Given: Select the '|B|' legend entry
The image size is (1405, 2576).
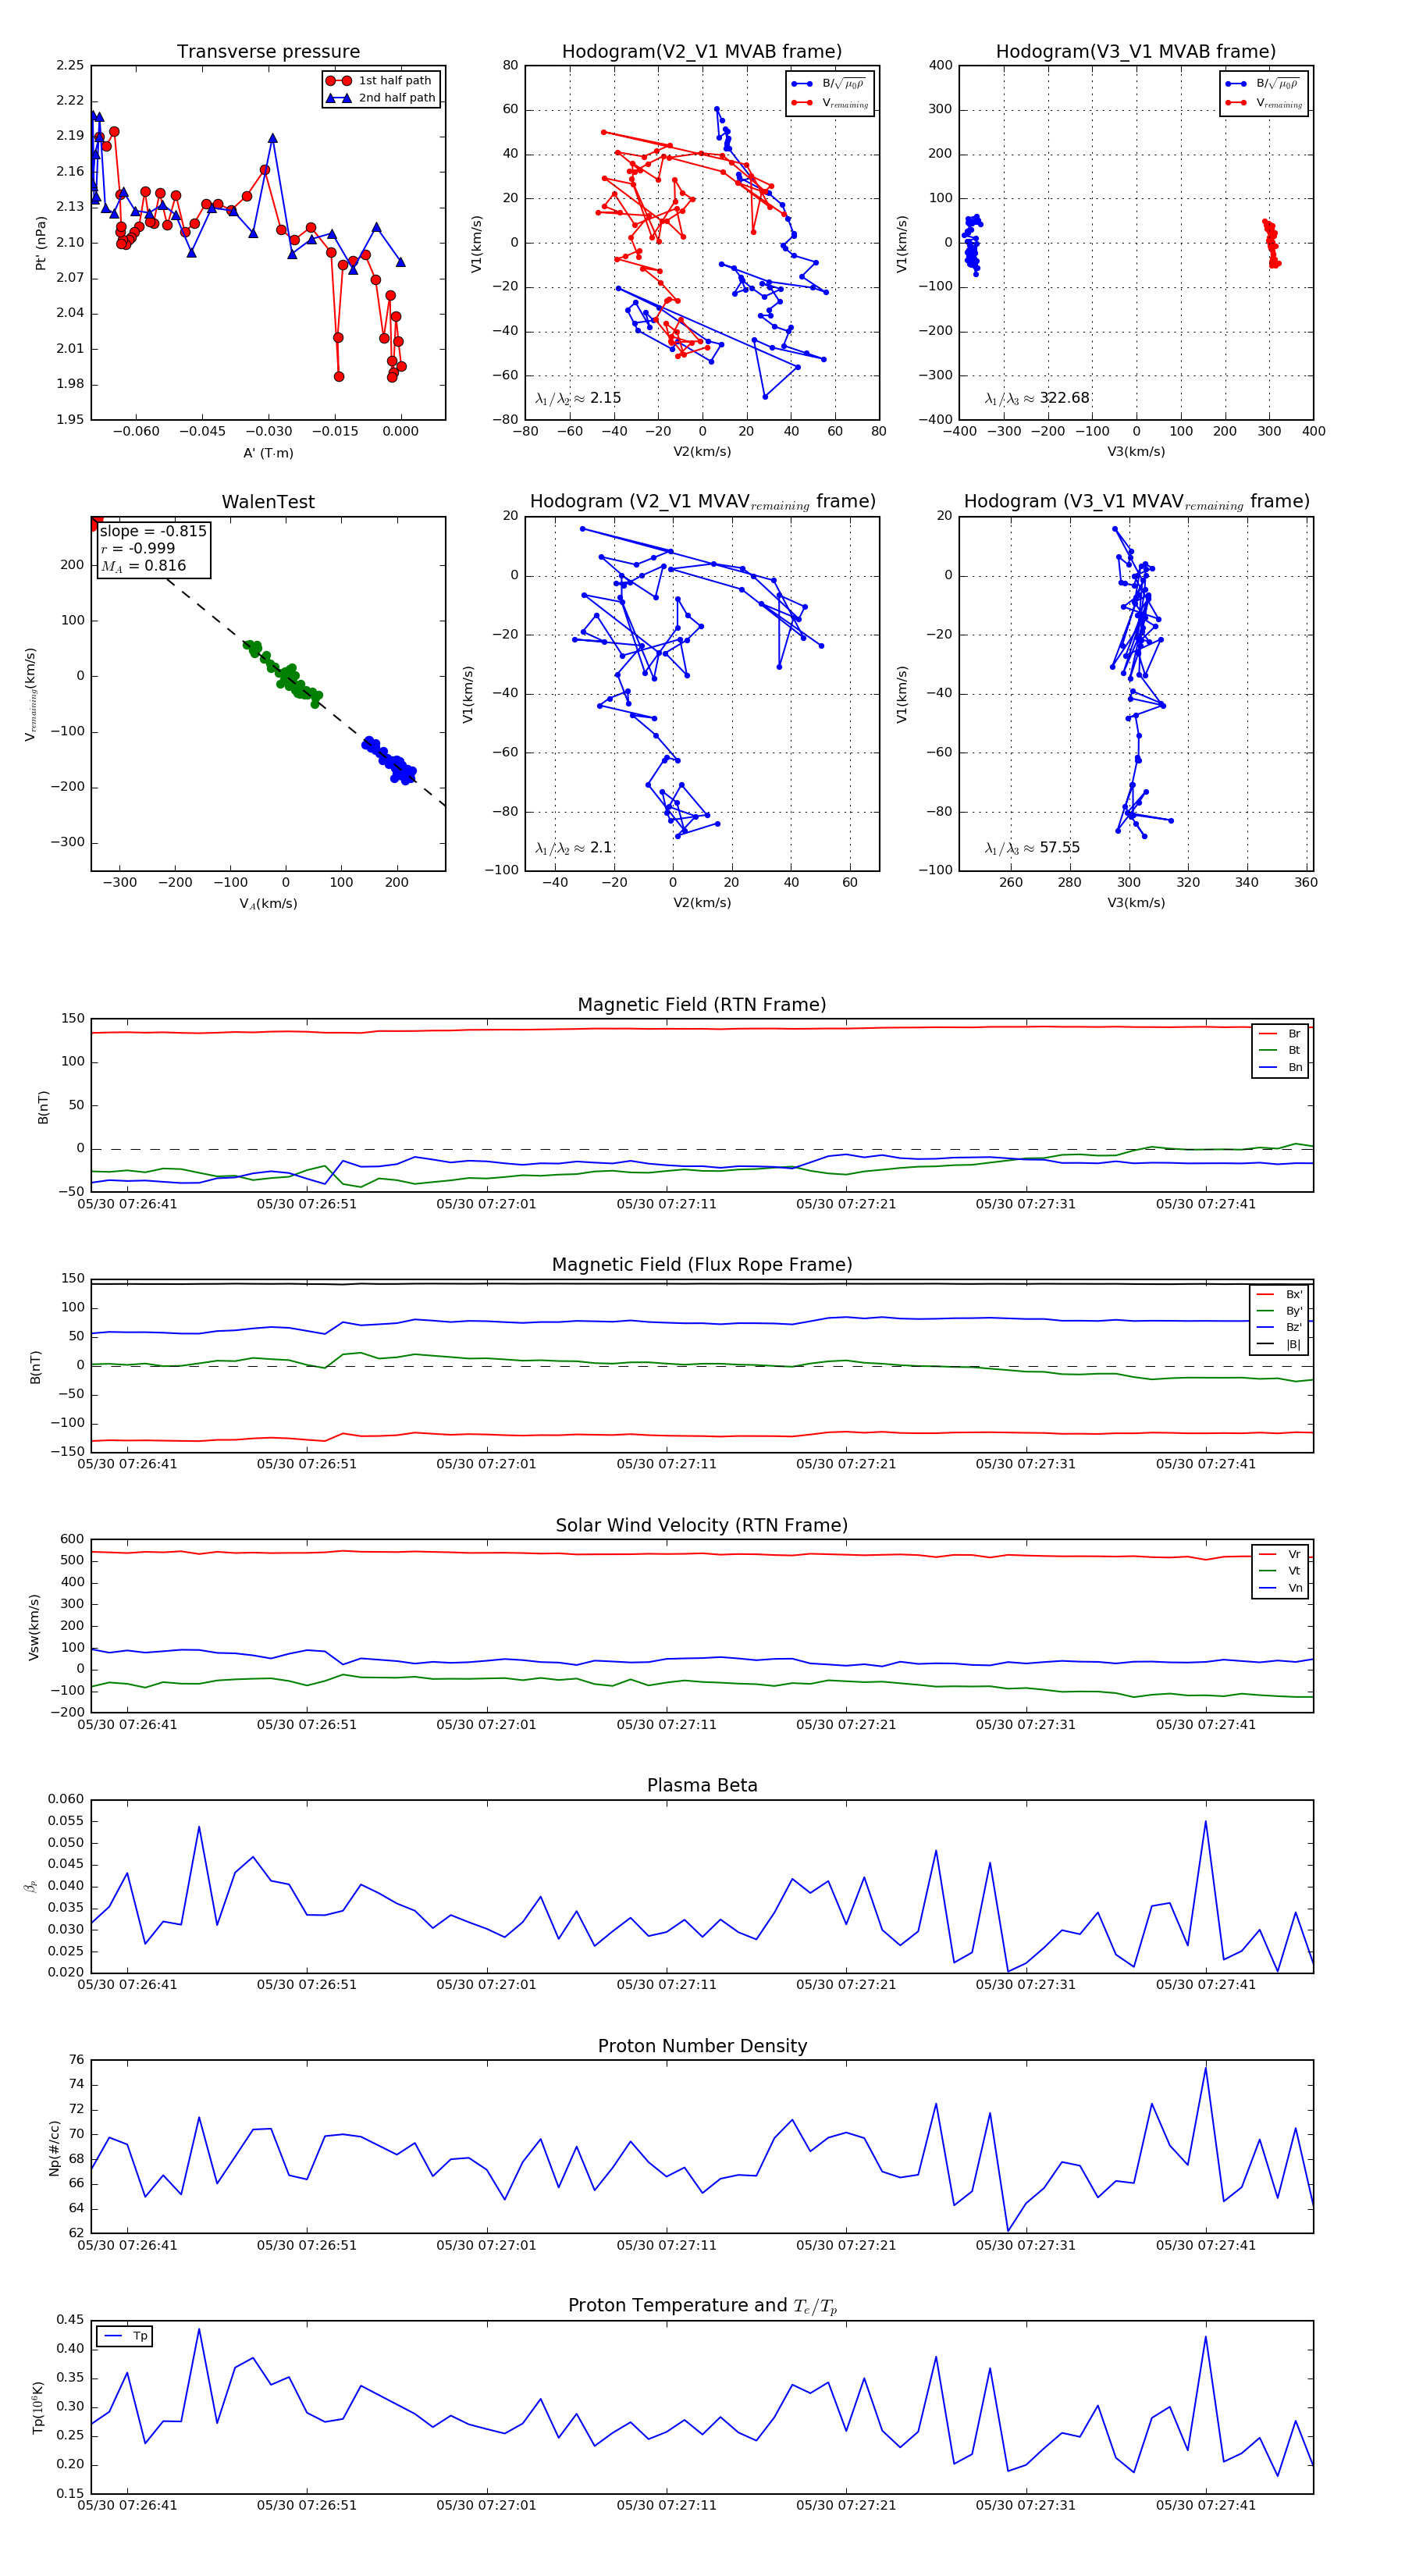Looking at the screenshot, I should pos(1279,1344).
